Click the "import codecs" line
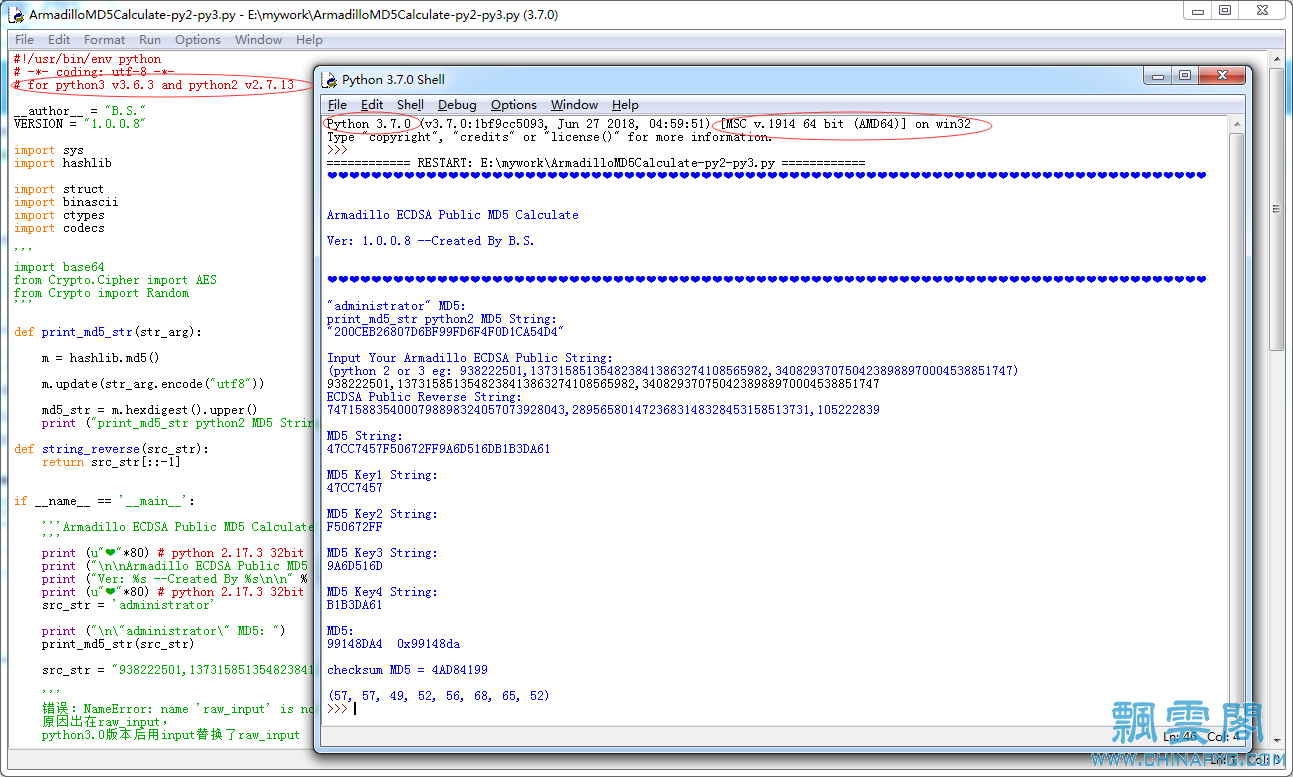Image resolution: width=1293 pixels, height=777 pixels. pyautogui.click(x=58, y=228)
